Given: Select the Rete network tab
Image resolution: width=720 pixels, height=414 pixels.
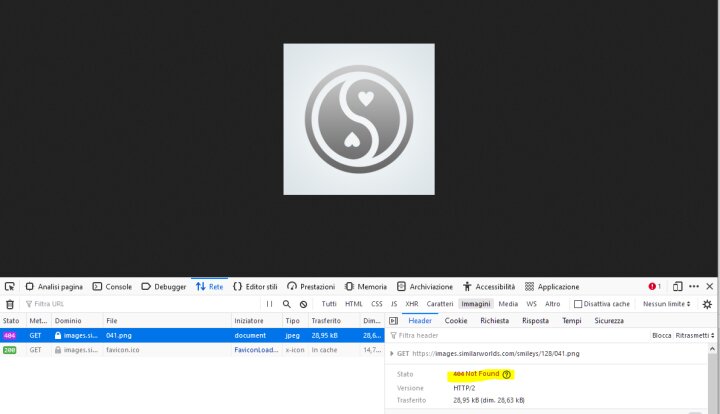Looking at the screenshot, I should [209, 286].
